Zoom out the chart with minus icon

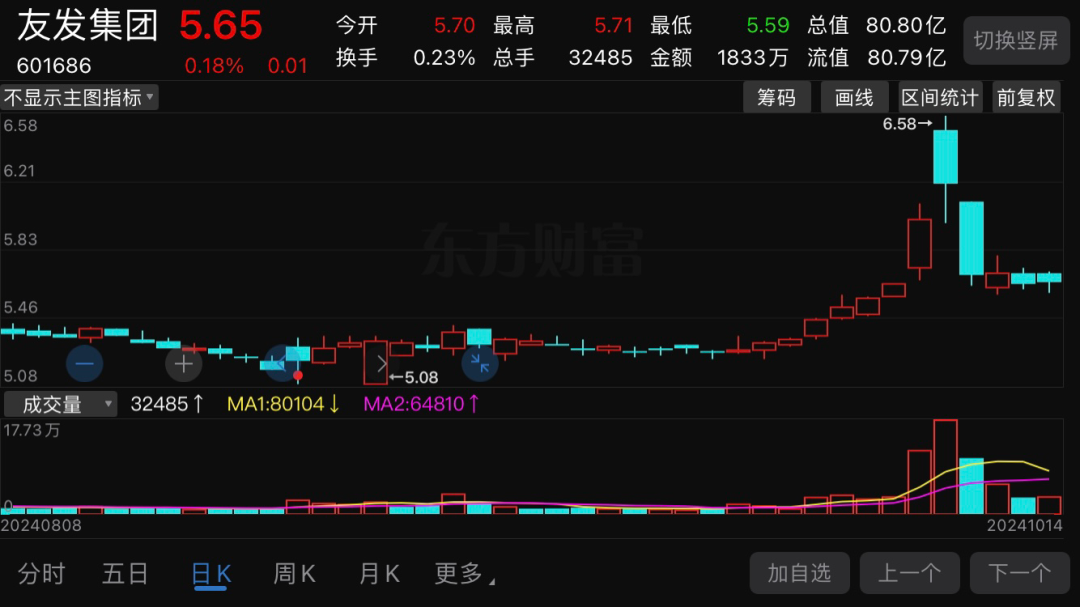(x=85, y=364)
